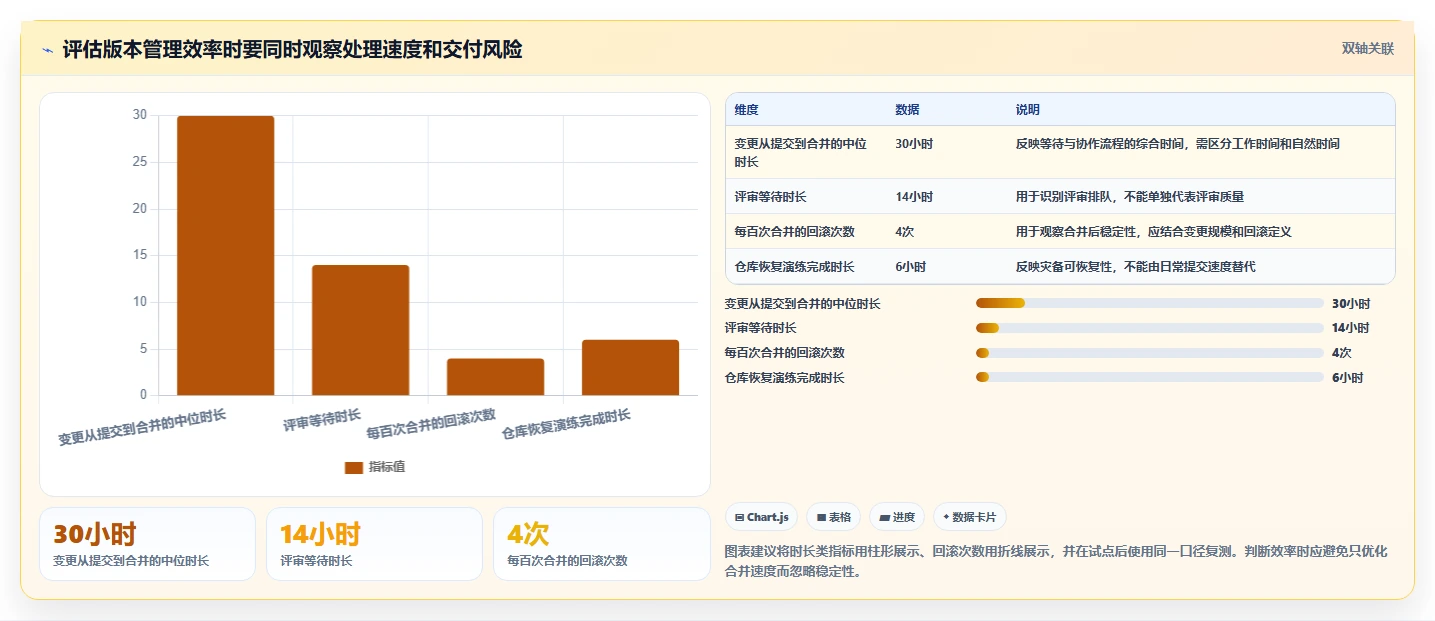The height and width of the screenshot is (621, 1435).
Task: Click the 仓库恢复演练完成时长 chart bar
Action: (630, 367)
